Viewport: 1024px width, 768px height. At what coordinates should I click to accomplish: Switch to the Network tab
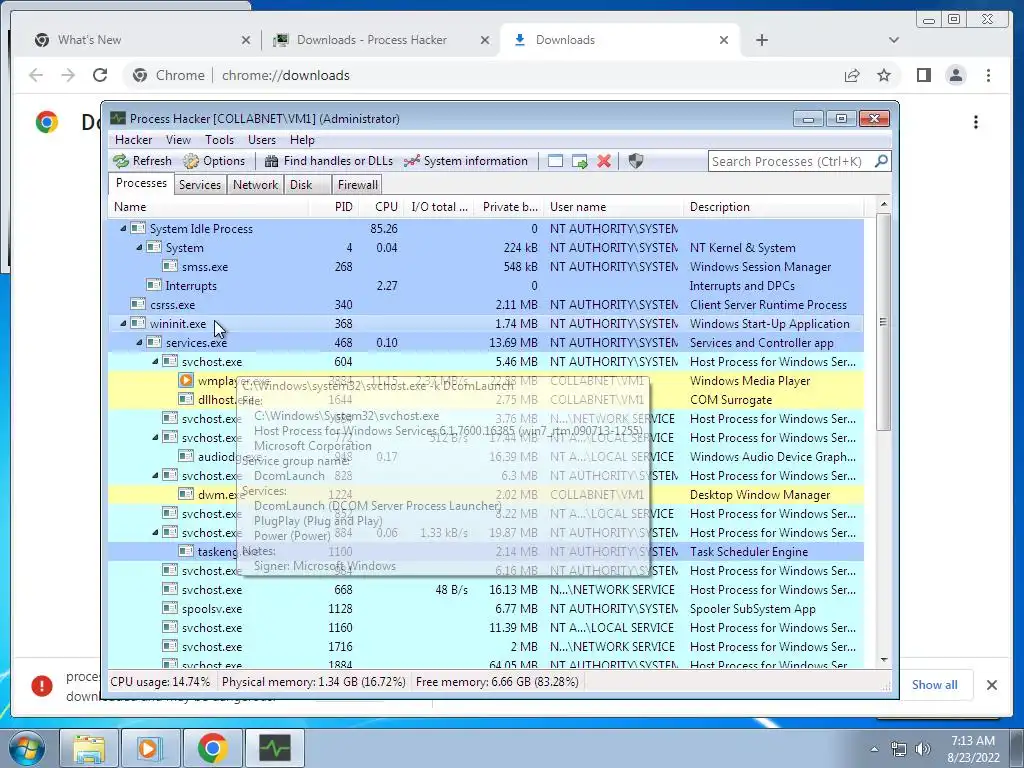coord(255,185)
